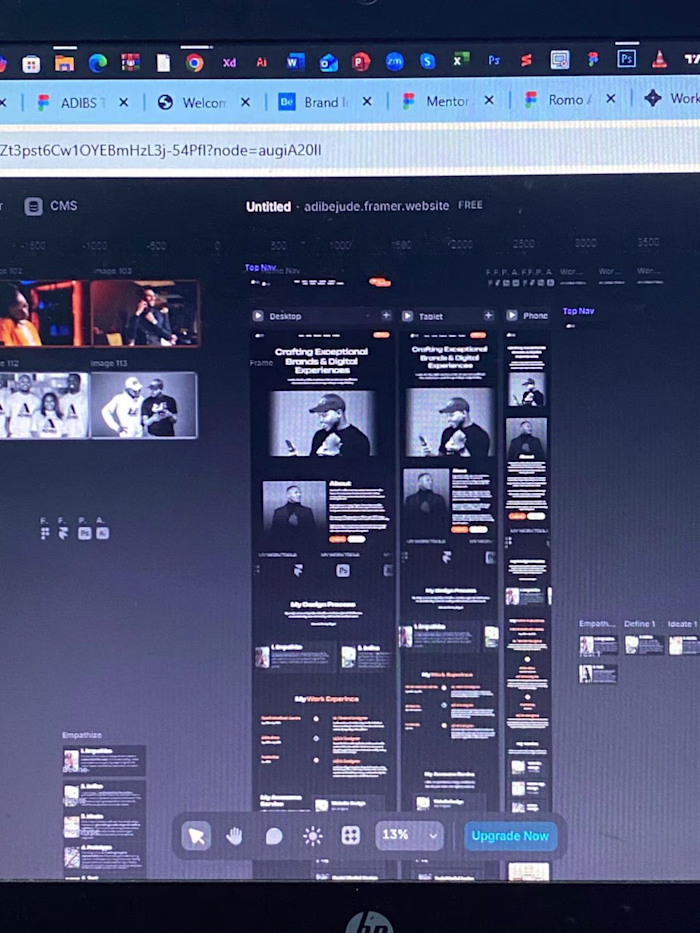Click the Untitled project name
Viewport: 700px width, 933px height.
pyautogui.click(x=268, y=206)
